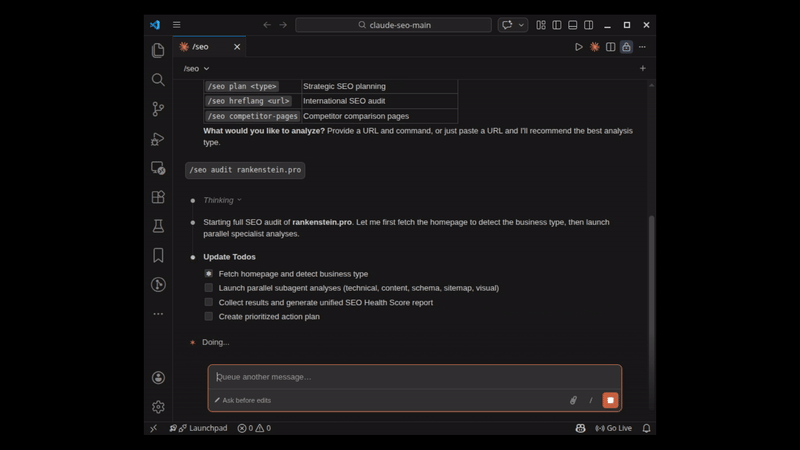Screen dimensions: 800x450
Task: Open the Bookmarks view
Action: (x=158, y=255)
